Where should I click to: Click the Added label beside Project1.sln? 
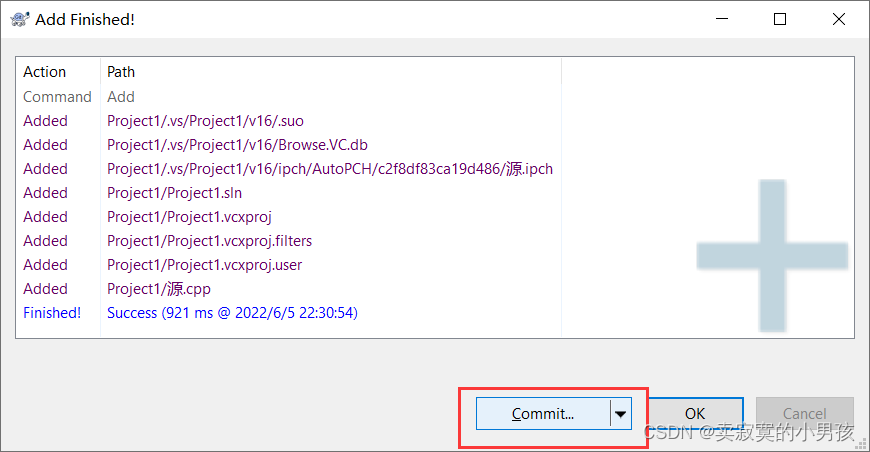(x=45, y=193)
